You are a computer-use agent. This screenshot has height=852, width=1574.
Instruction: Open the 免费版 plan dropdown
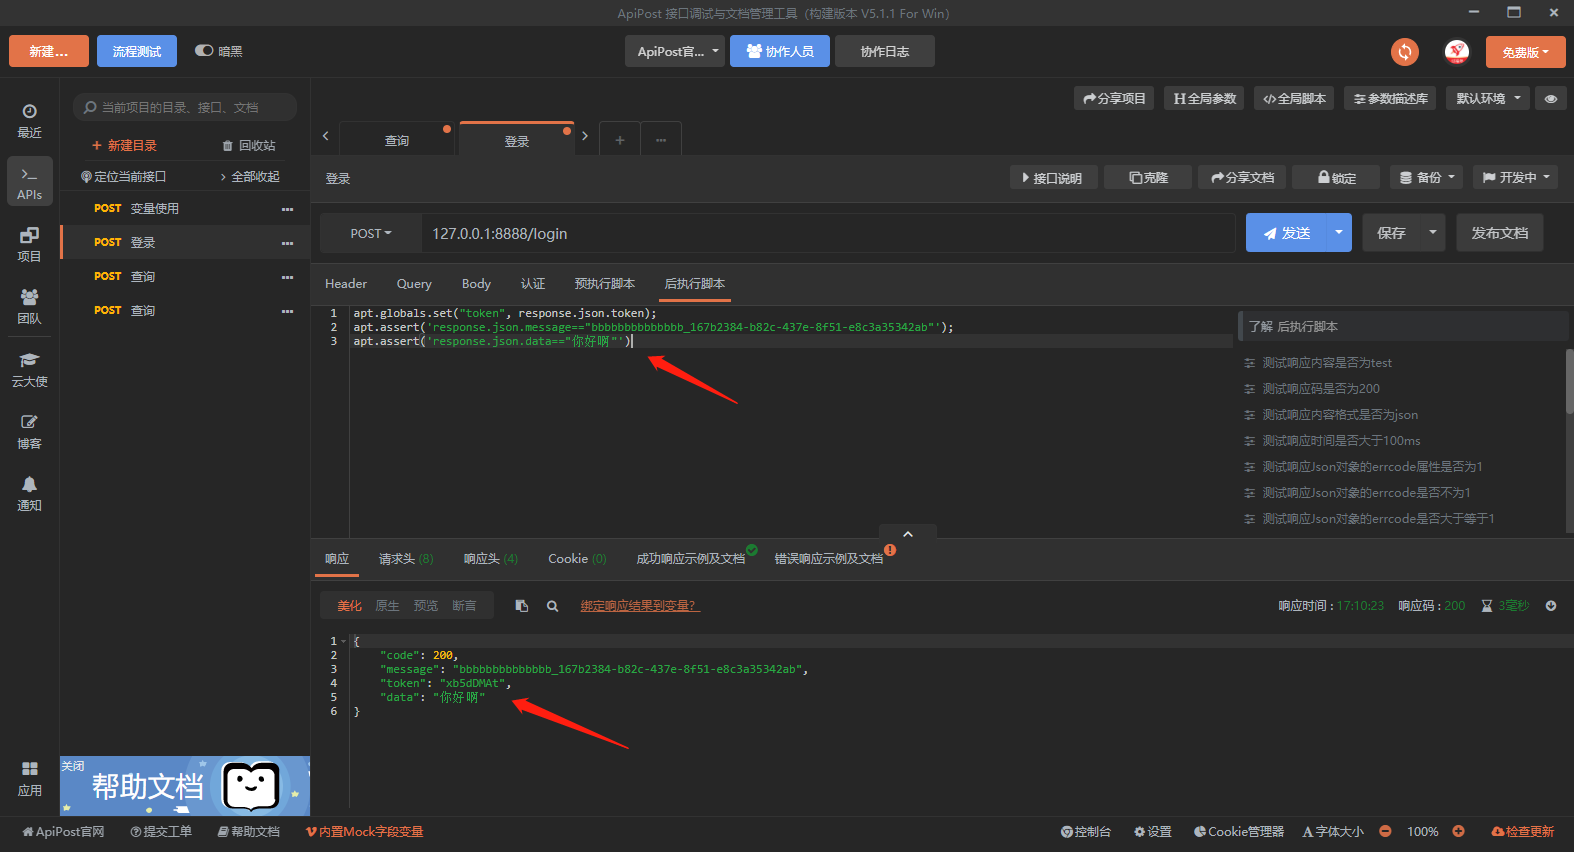[x=1525, y=52]
